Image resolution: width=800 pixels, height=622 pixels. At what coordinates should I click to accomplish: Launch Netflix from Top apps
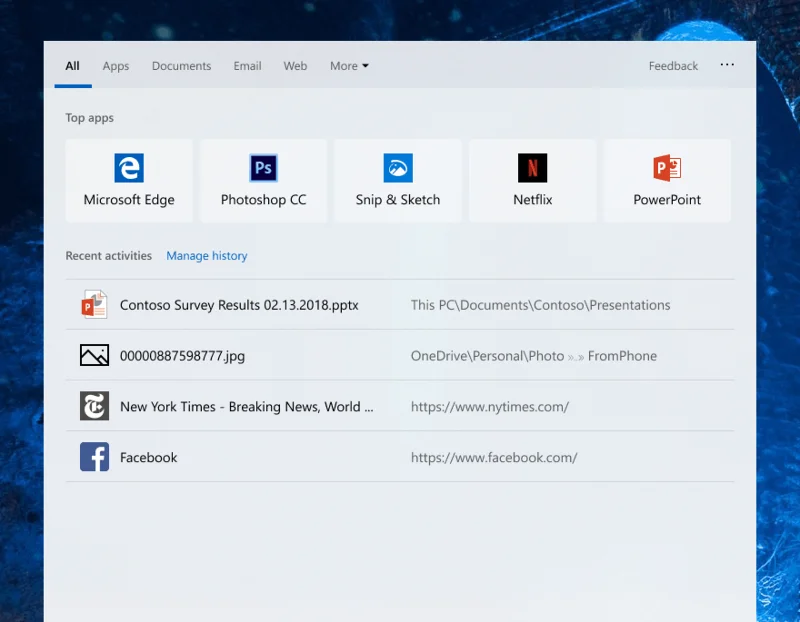tap(531, 180)
